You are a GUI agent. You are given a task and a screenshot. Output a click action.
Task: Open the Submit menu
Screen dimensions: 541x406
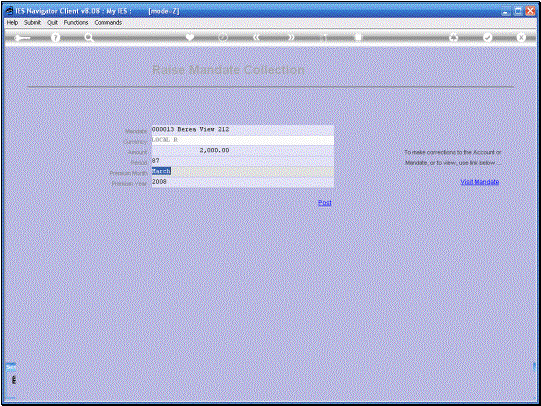pos(32,22)
